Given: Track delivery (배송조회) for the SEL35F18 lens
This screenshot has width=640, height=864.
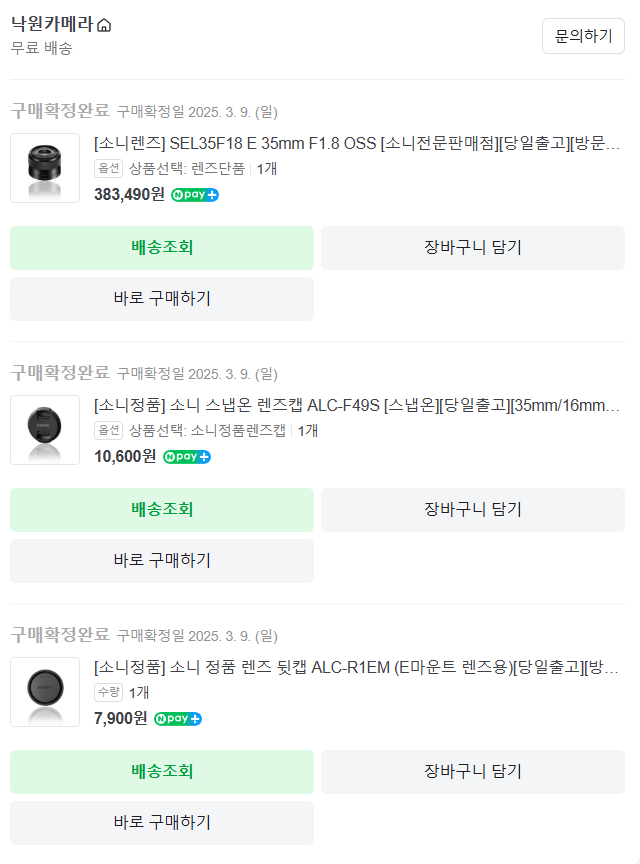Looking at the screenshot, I should click(162, 248).
